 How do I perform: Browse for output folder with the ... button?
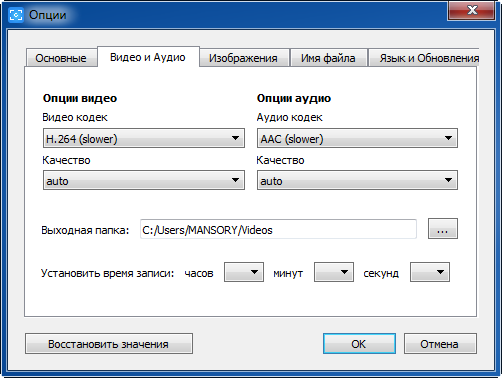(x=443, y=229)
